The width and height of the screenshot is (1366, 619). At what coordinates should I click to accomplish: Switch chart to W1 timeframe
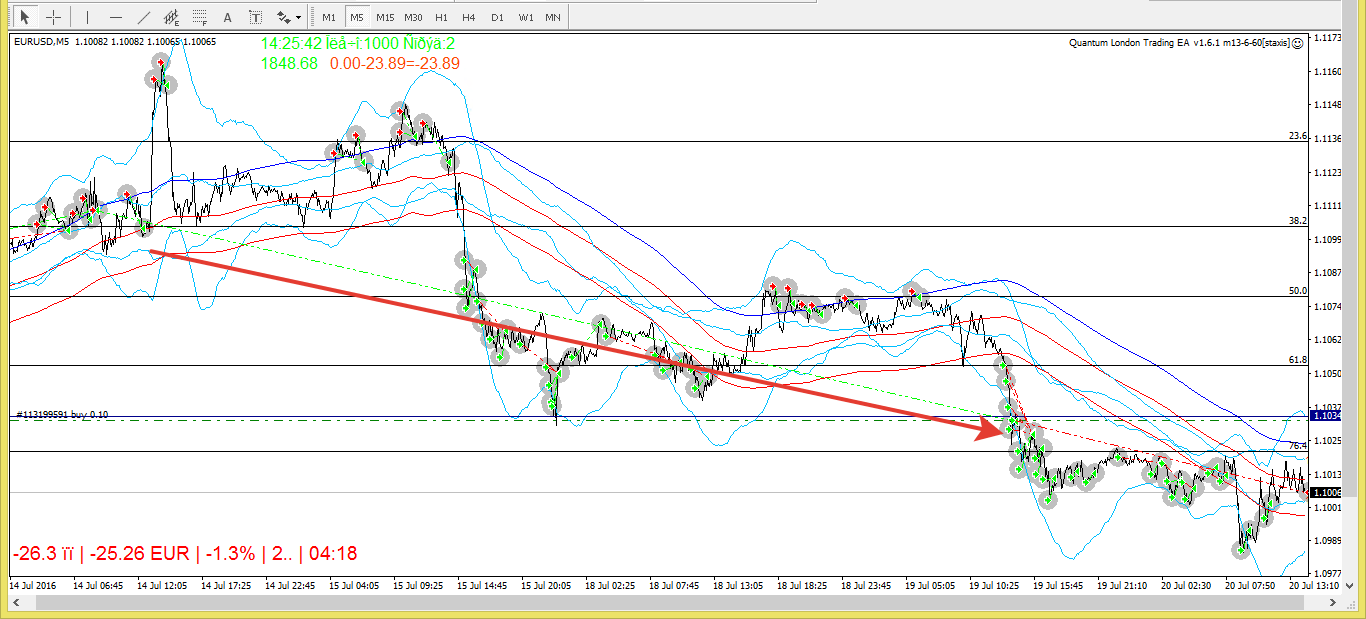click(x=526, y=17)
